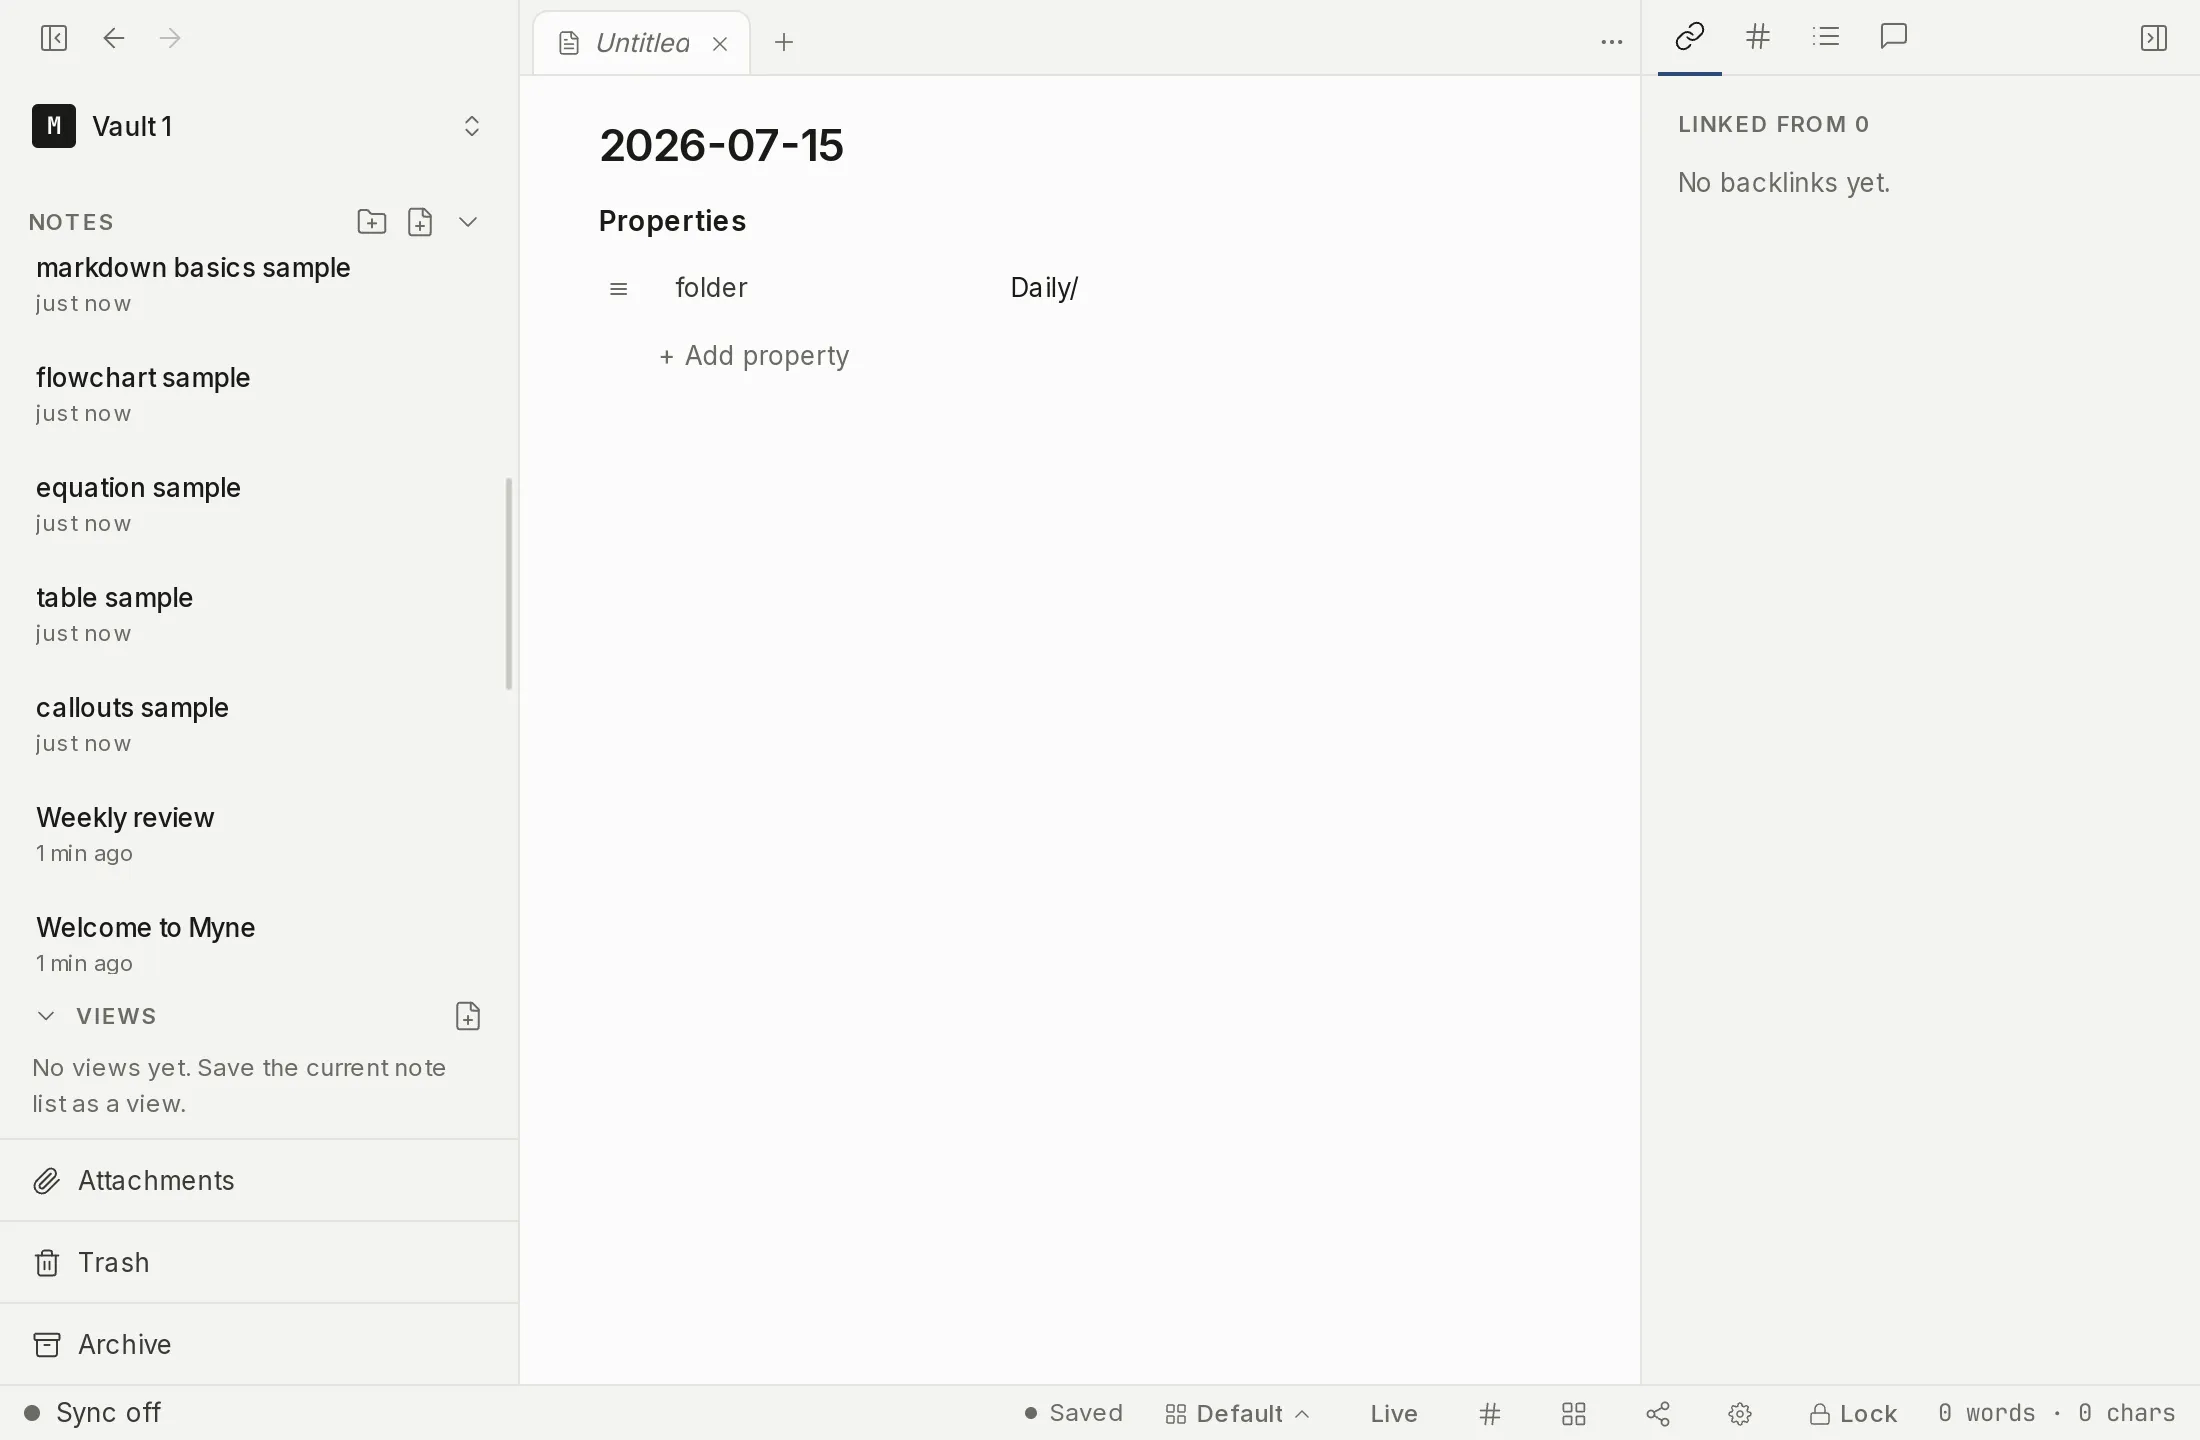This screenshot has width=2200, height=1440.
Task: Click the grid icon in status bar
Action: point(1574,1414)
